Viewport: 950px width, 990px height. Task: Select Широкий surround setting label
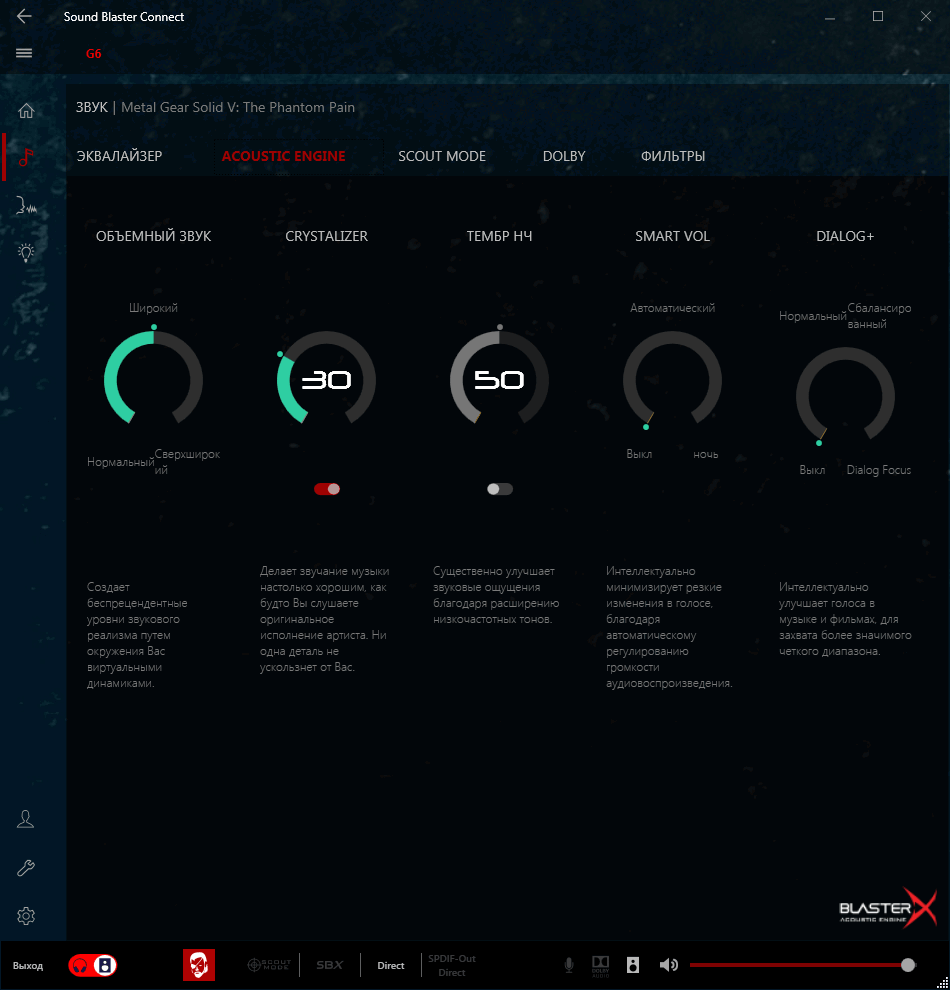coord(153,308)
